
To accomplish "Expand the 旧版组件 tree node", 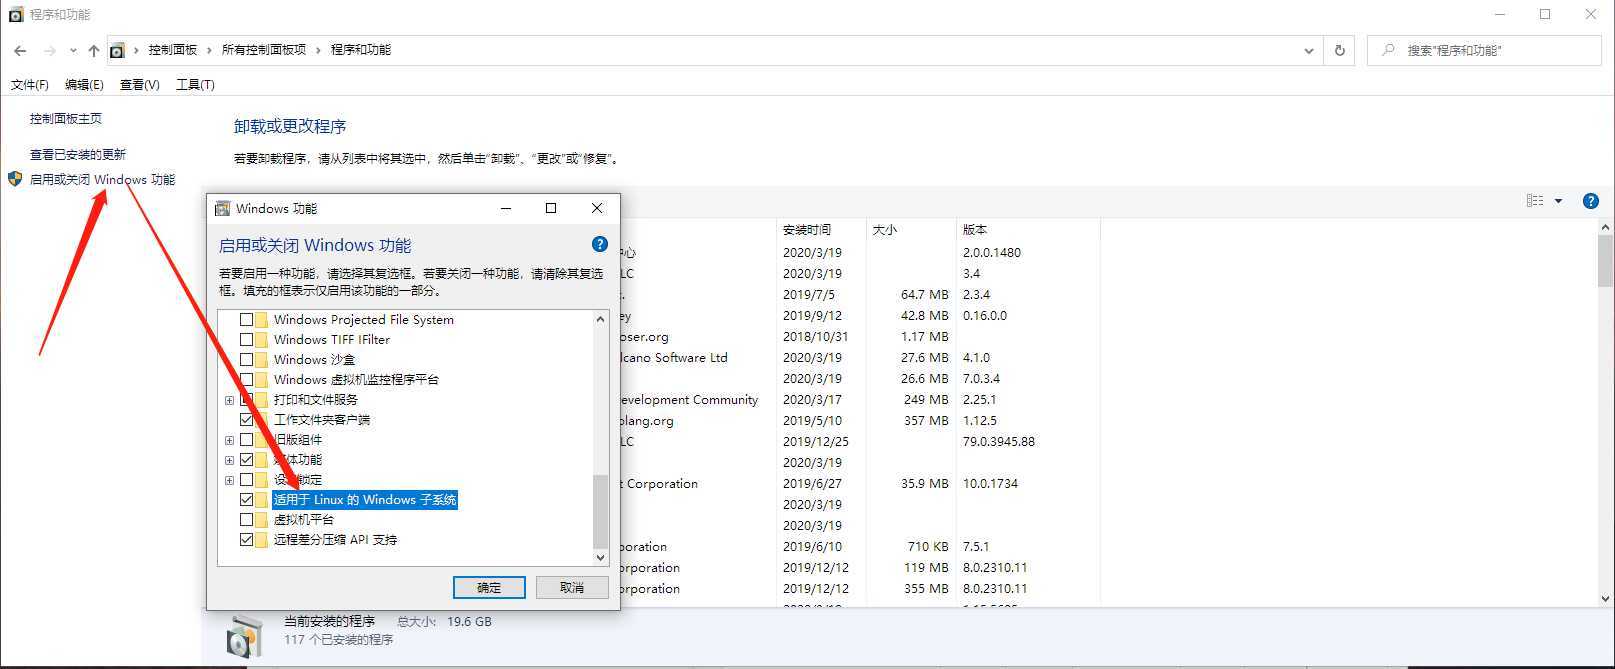I will click(x=229, y=440).
